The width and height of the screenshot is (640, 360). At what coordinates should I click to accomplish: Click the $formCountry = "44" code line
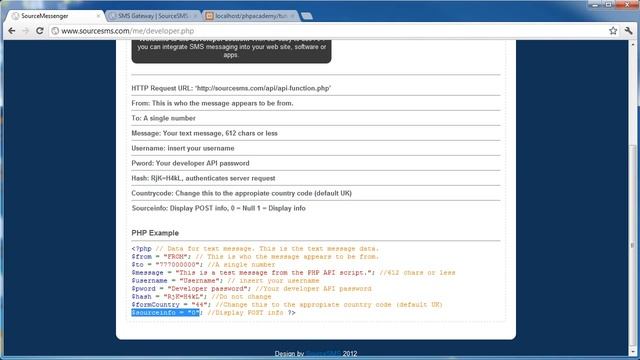(287, 304)
